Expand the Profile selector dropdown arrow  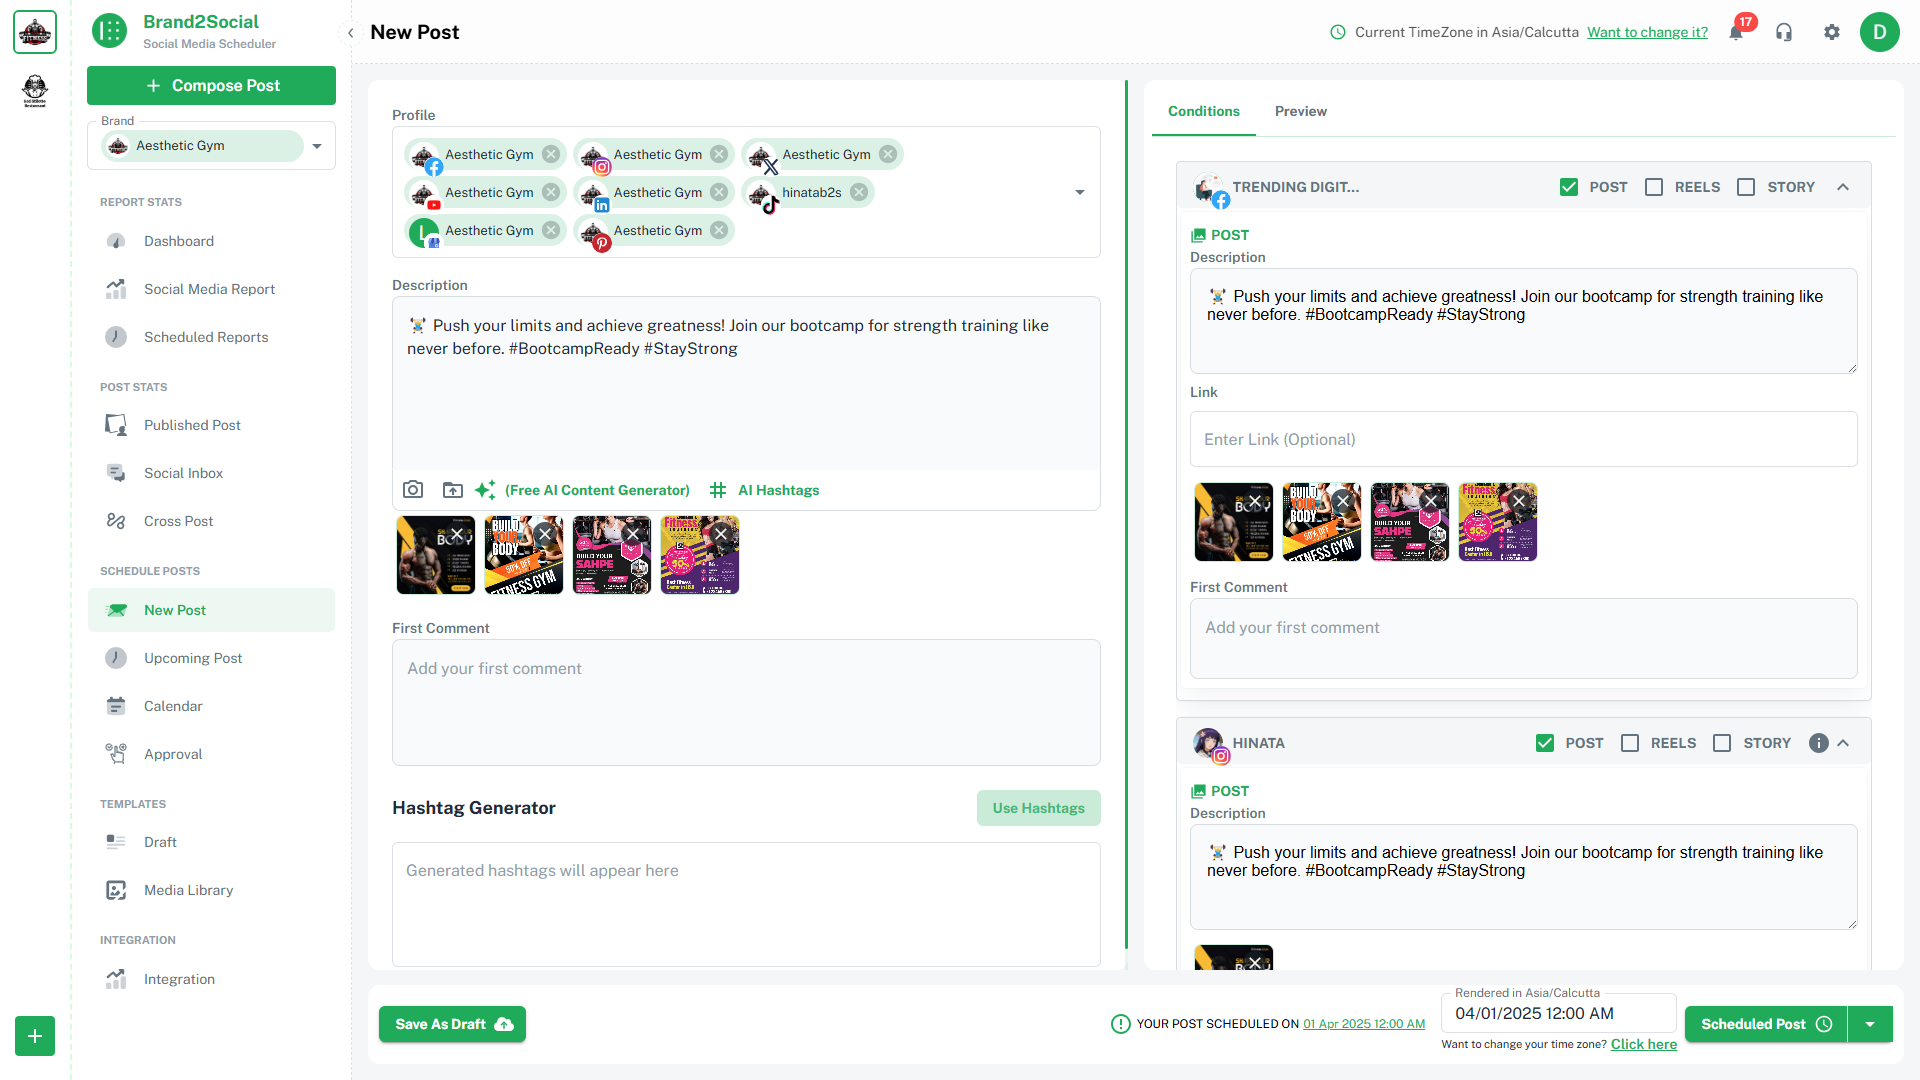1080,192
